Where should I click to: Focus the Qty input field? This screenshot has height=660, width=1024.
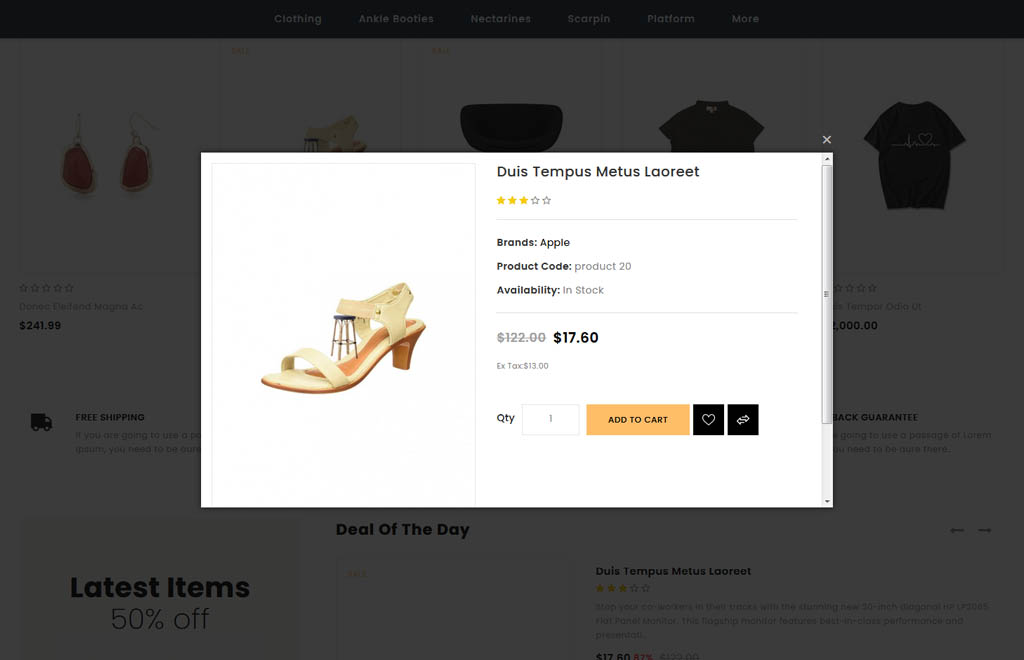(551, 419)
